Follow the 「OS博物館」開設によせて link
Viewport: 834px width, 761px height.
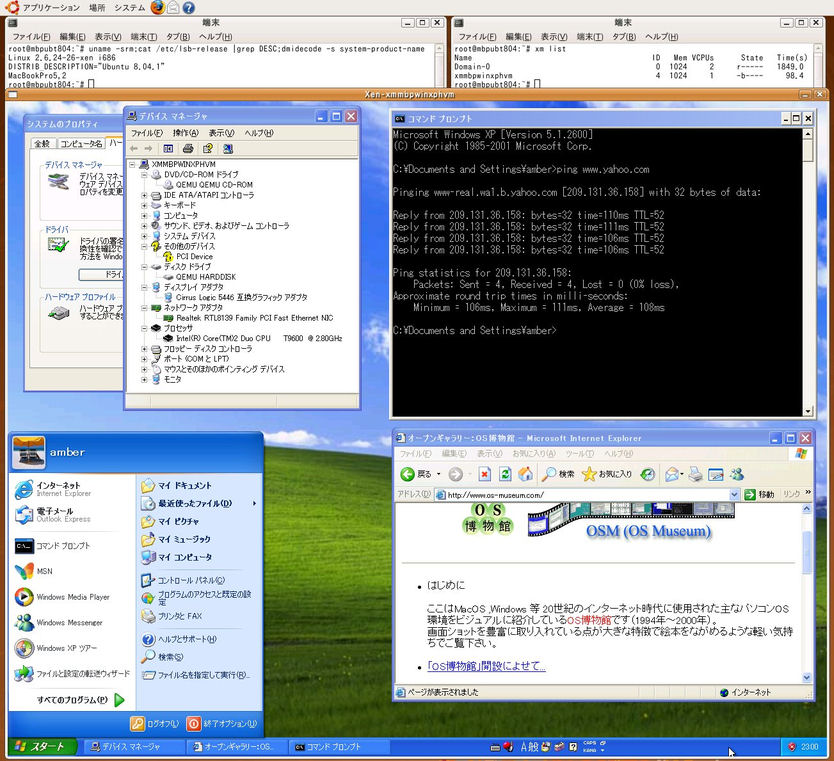pyautogui.click(x=486, y=666)
